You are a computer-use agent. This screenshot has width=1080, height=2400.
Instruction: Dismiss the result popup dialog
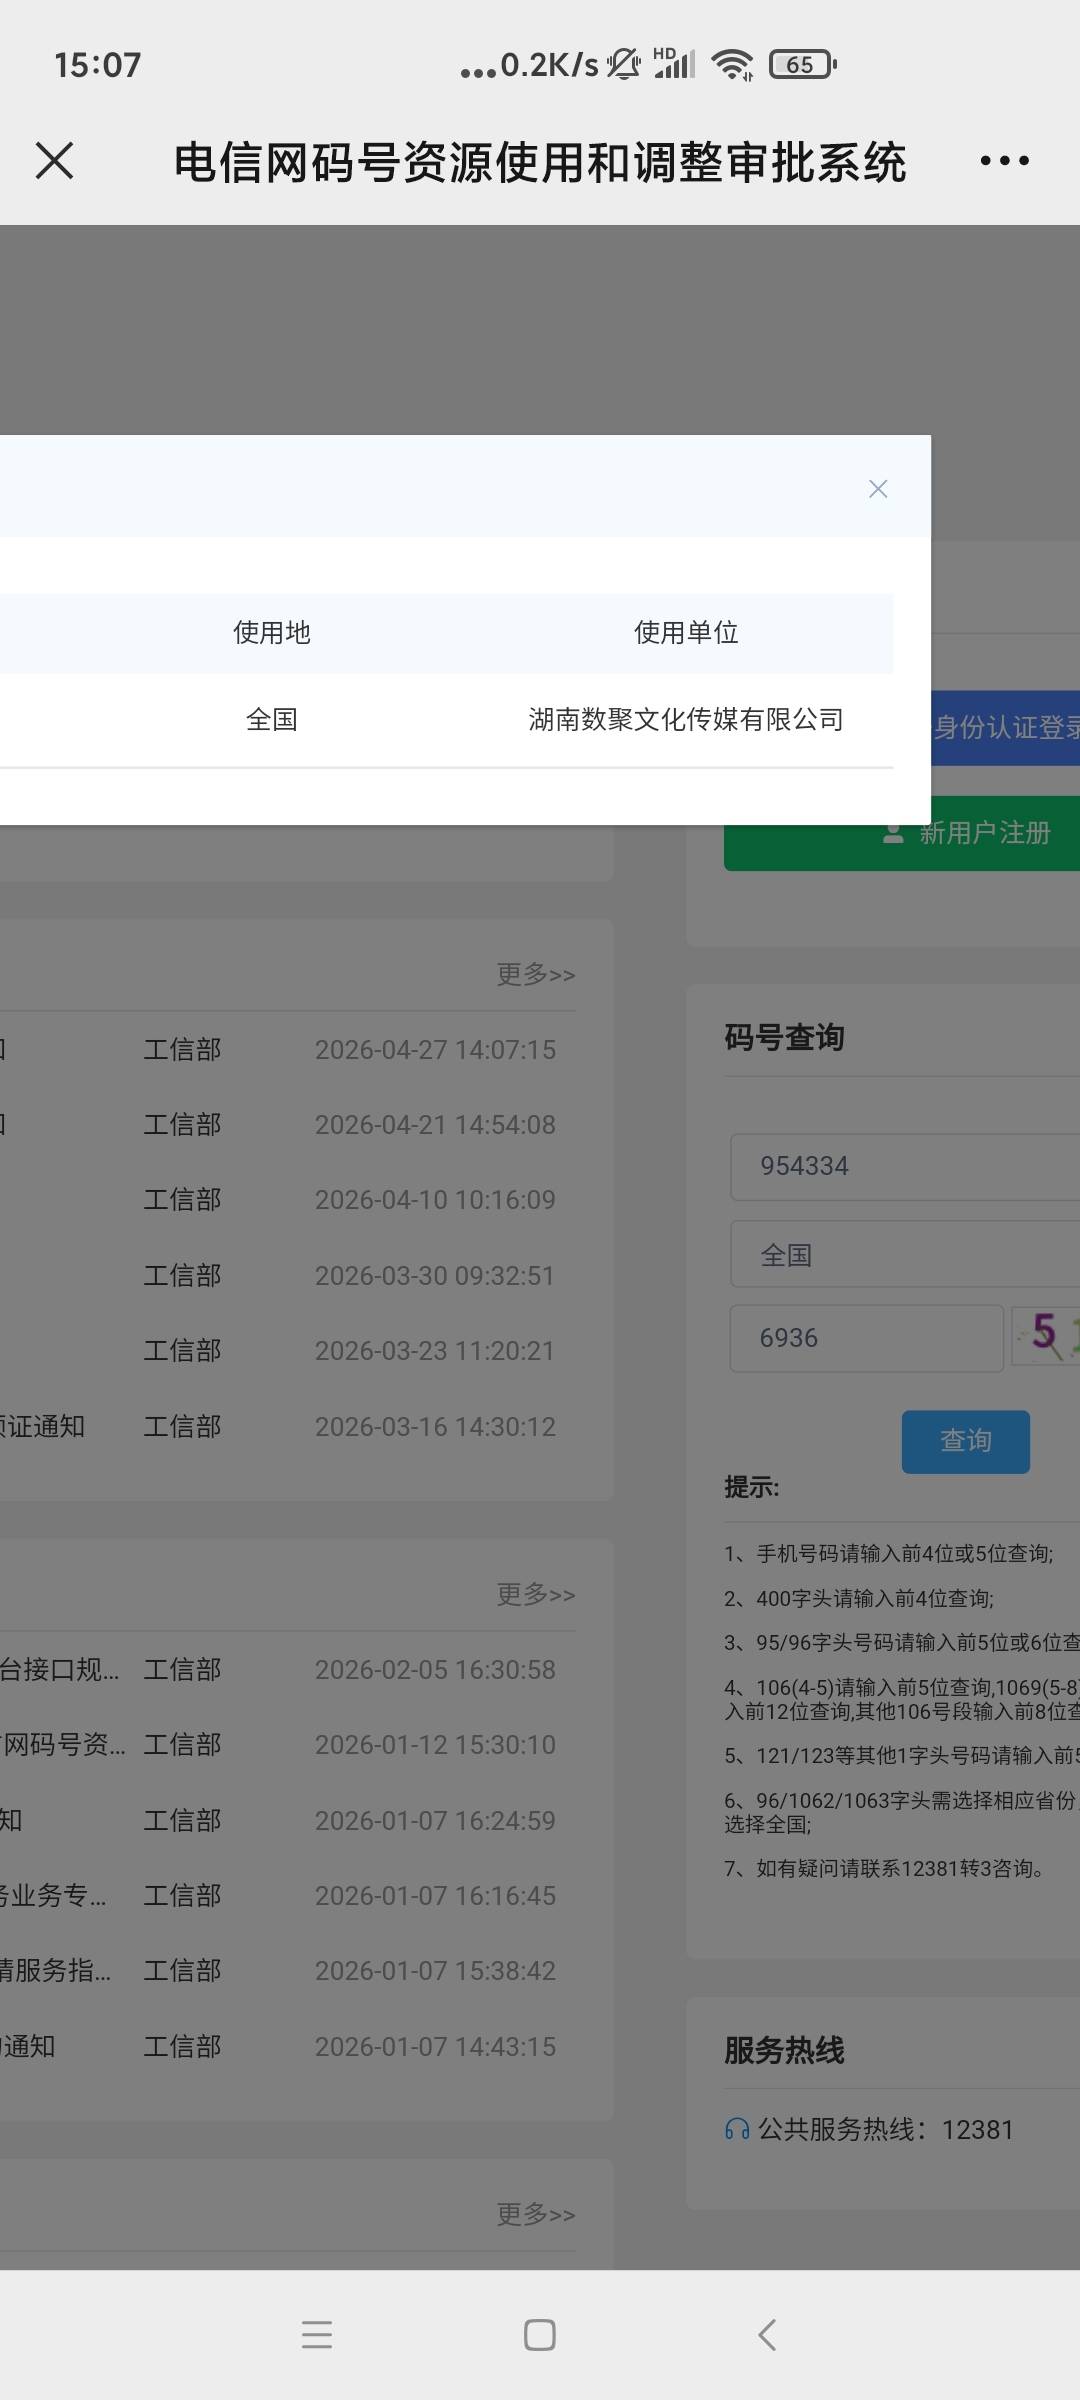click(878, 489)
